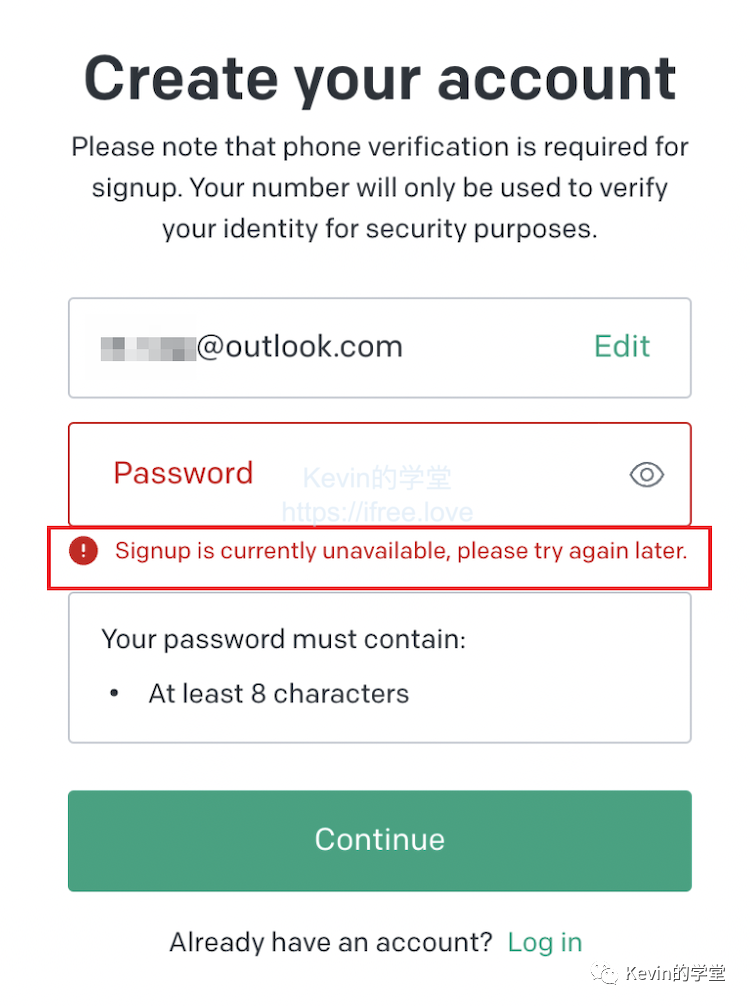Screen dimensions: 750x1006
Task: Edit the email address
Action: [621, 347]
